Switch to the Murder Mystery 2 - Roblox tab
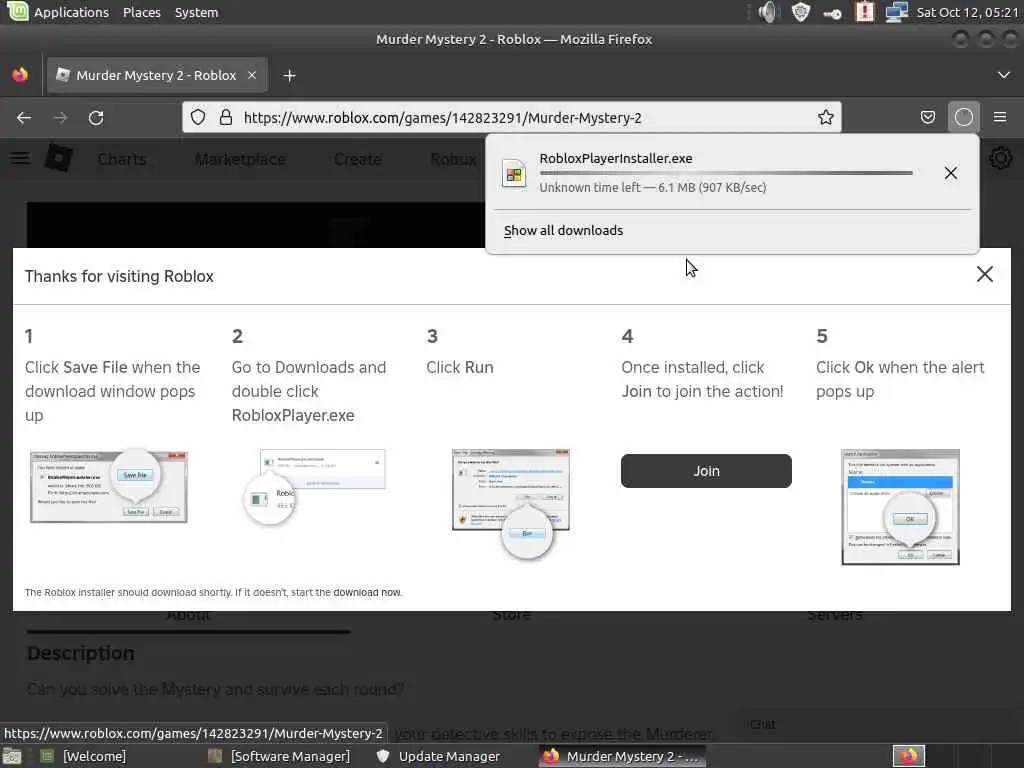 click(155, 75)
